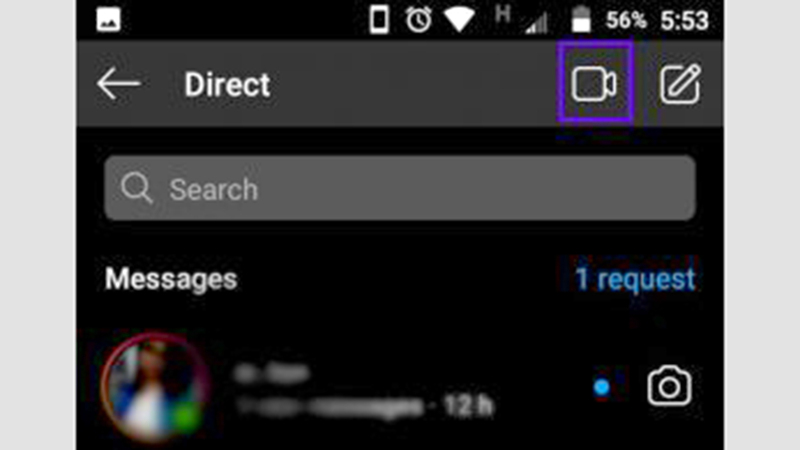Start a video chat with camera icon
800x450 pixels.
click(x=594, y=84)
